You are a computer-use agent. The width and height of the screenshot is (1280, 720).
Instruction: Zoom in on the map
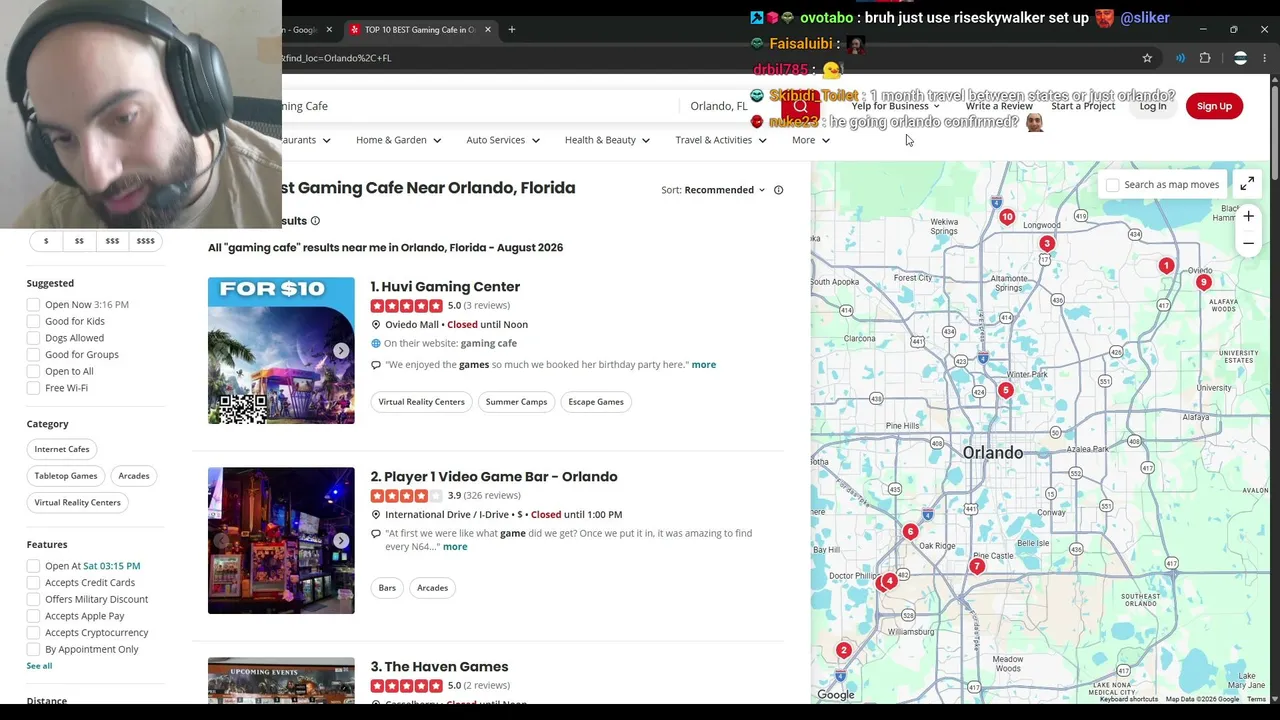1248,216
